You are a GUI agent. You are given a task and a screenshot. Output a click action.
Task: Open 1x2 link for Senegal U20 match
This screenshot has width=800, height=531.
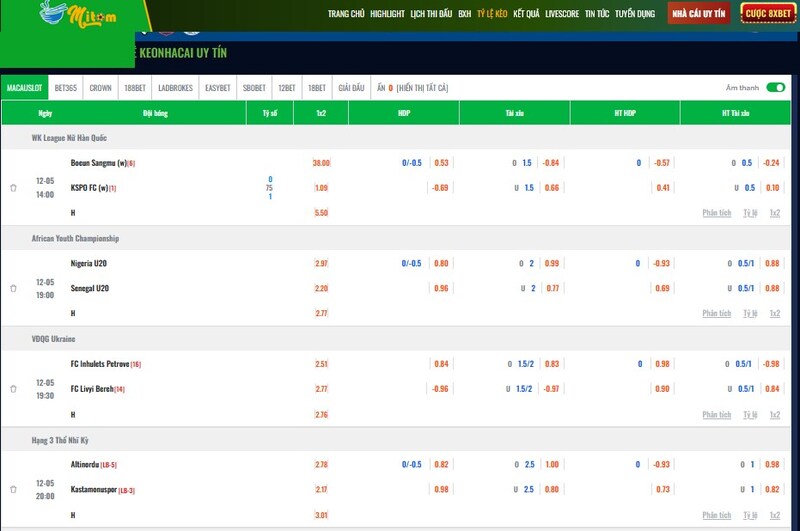pos(774,313)
